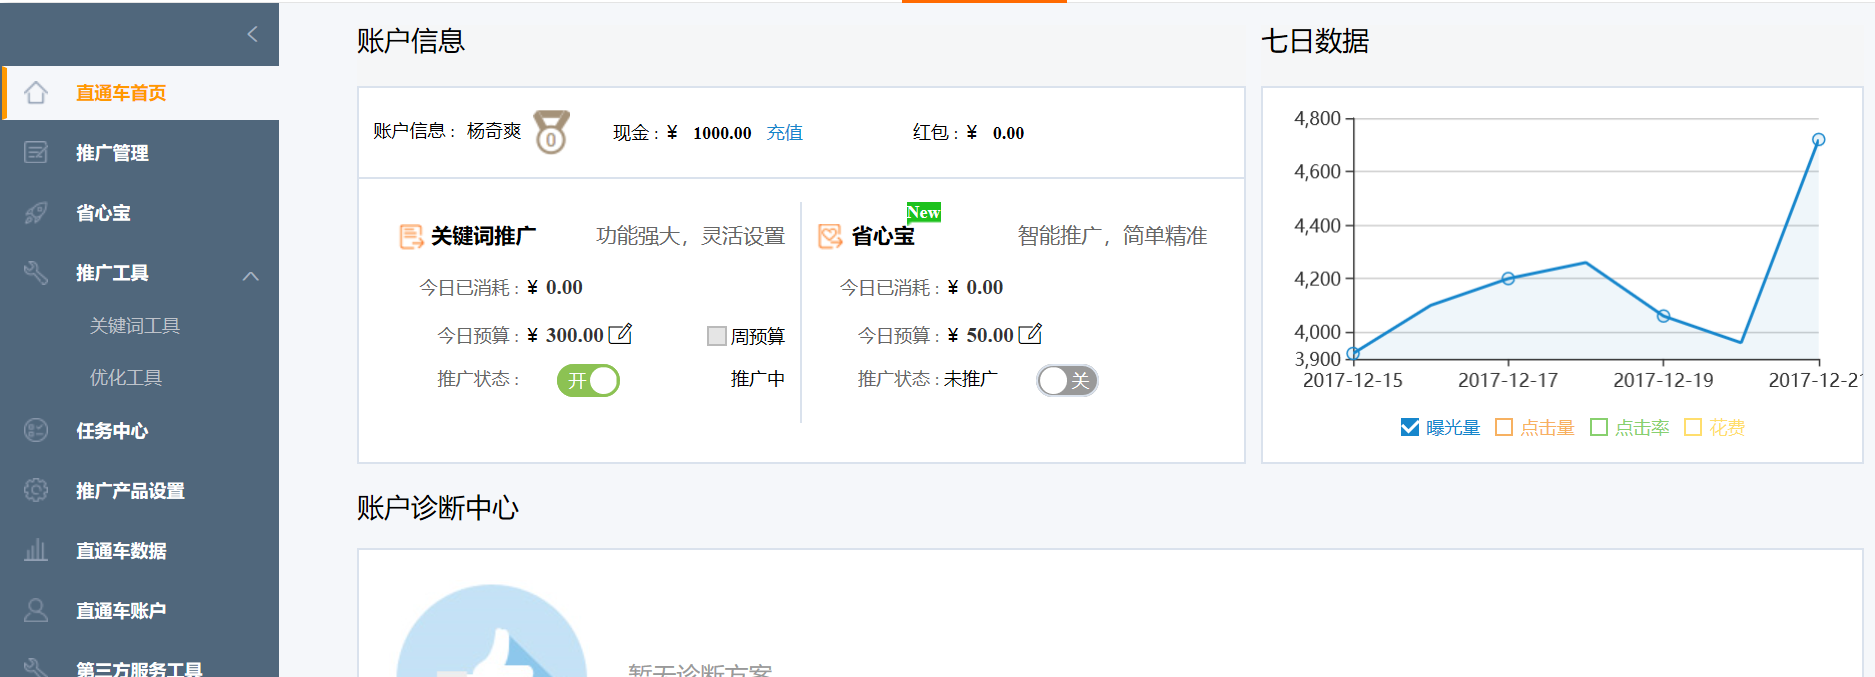Click the green New badge

[924, 212]
